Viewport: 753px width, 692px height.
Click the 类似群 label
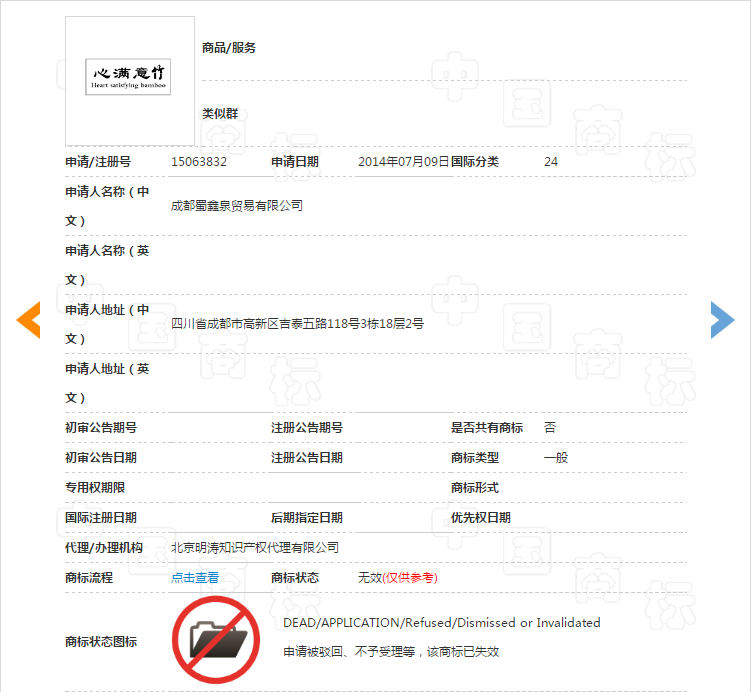(220, 114)
